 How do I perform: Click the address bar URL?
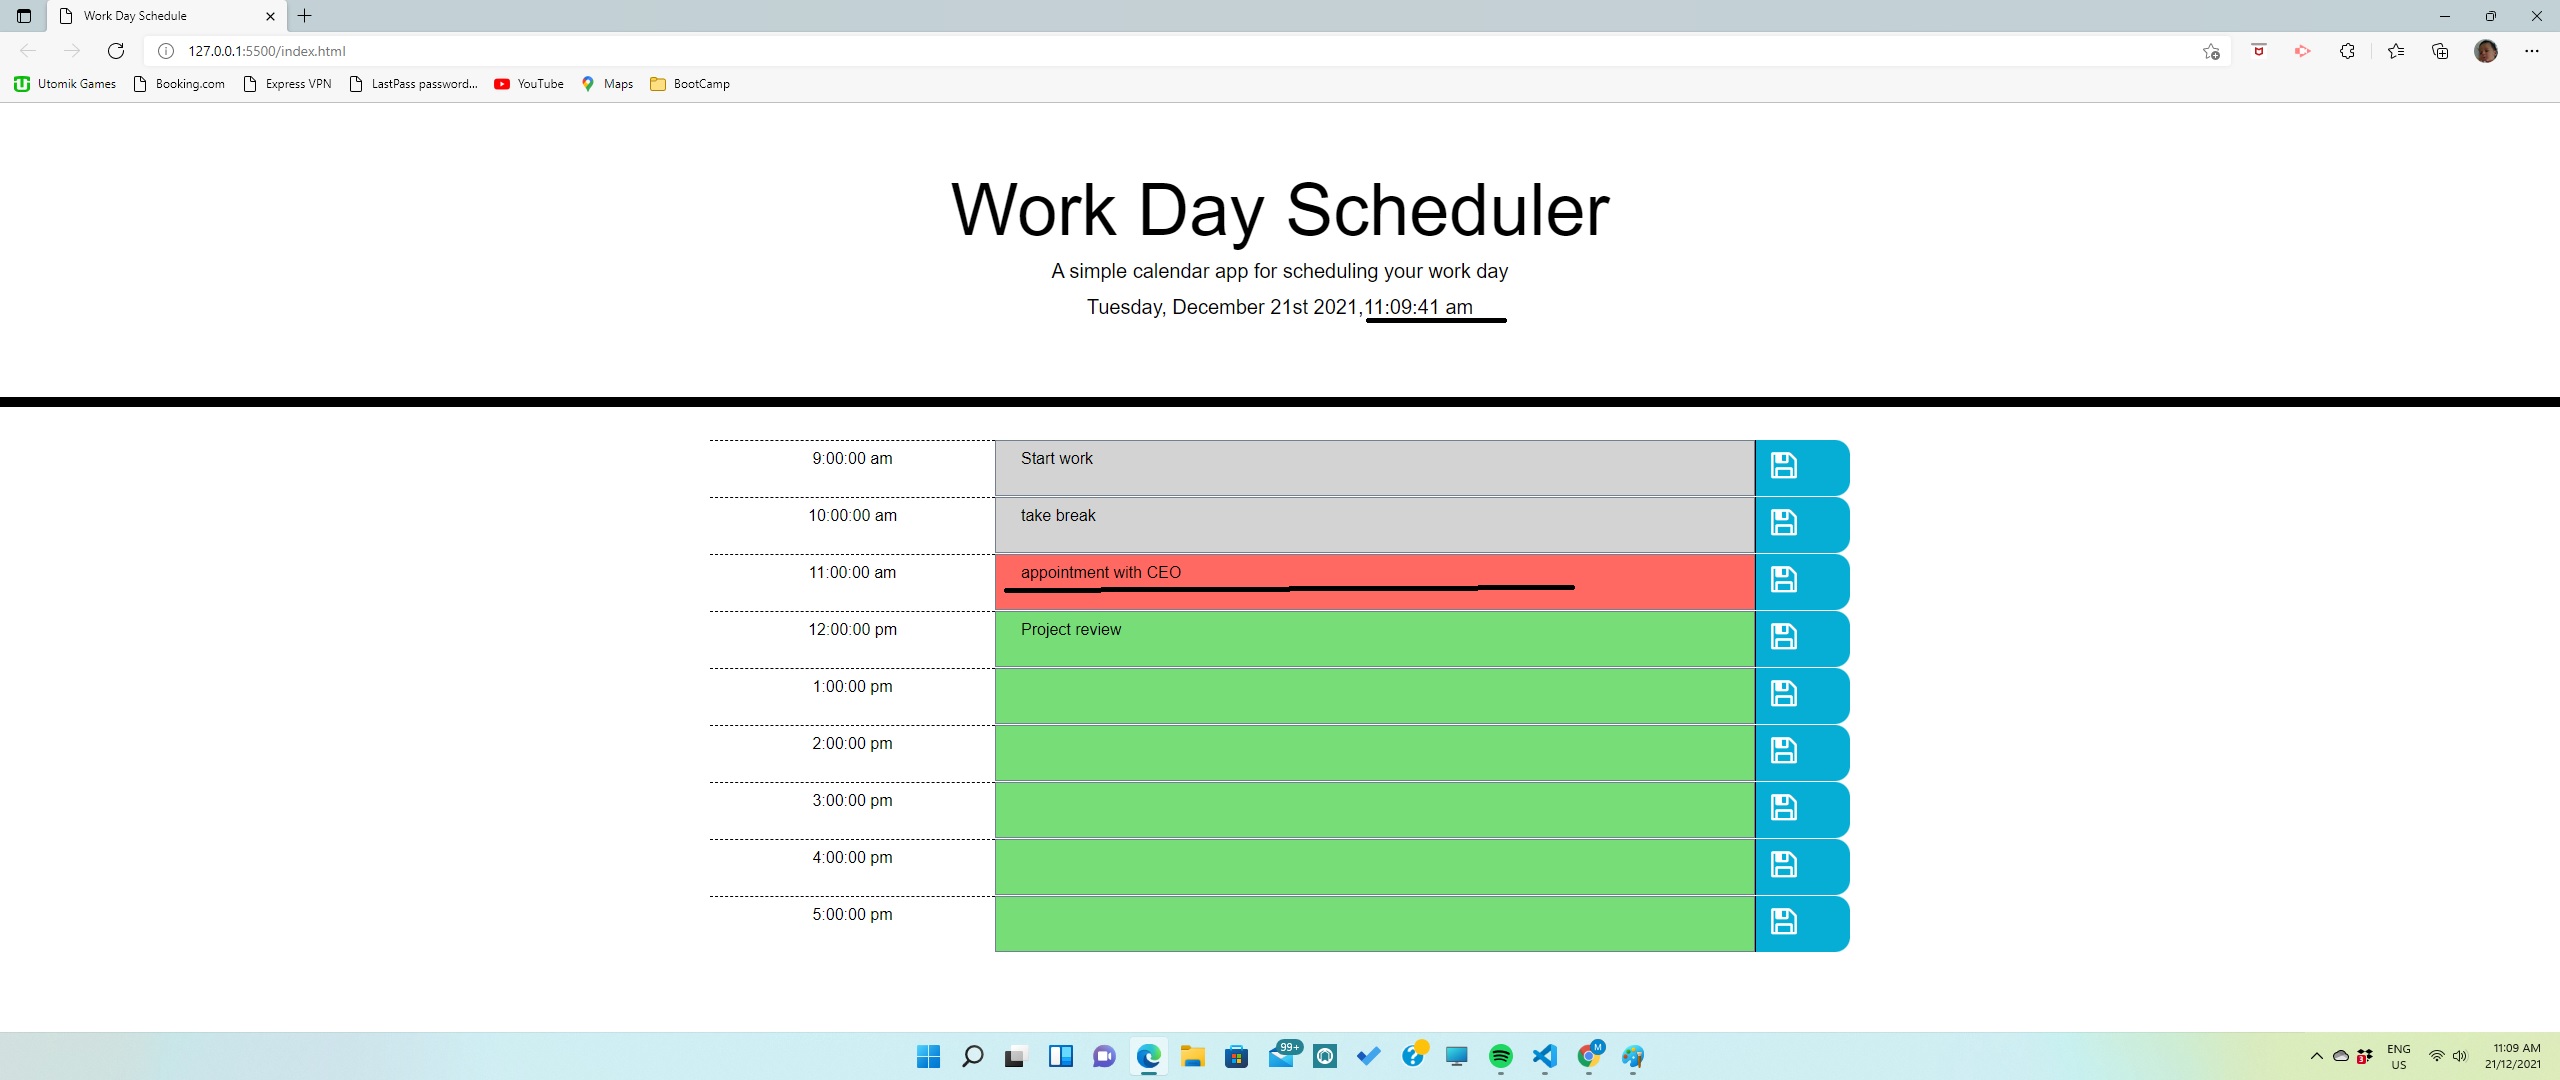267,51
